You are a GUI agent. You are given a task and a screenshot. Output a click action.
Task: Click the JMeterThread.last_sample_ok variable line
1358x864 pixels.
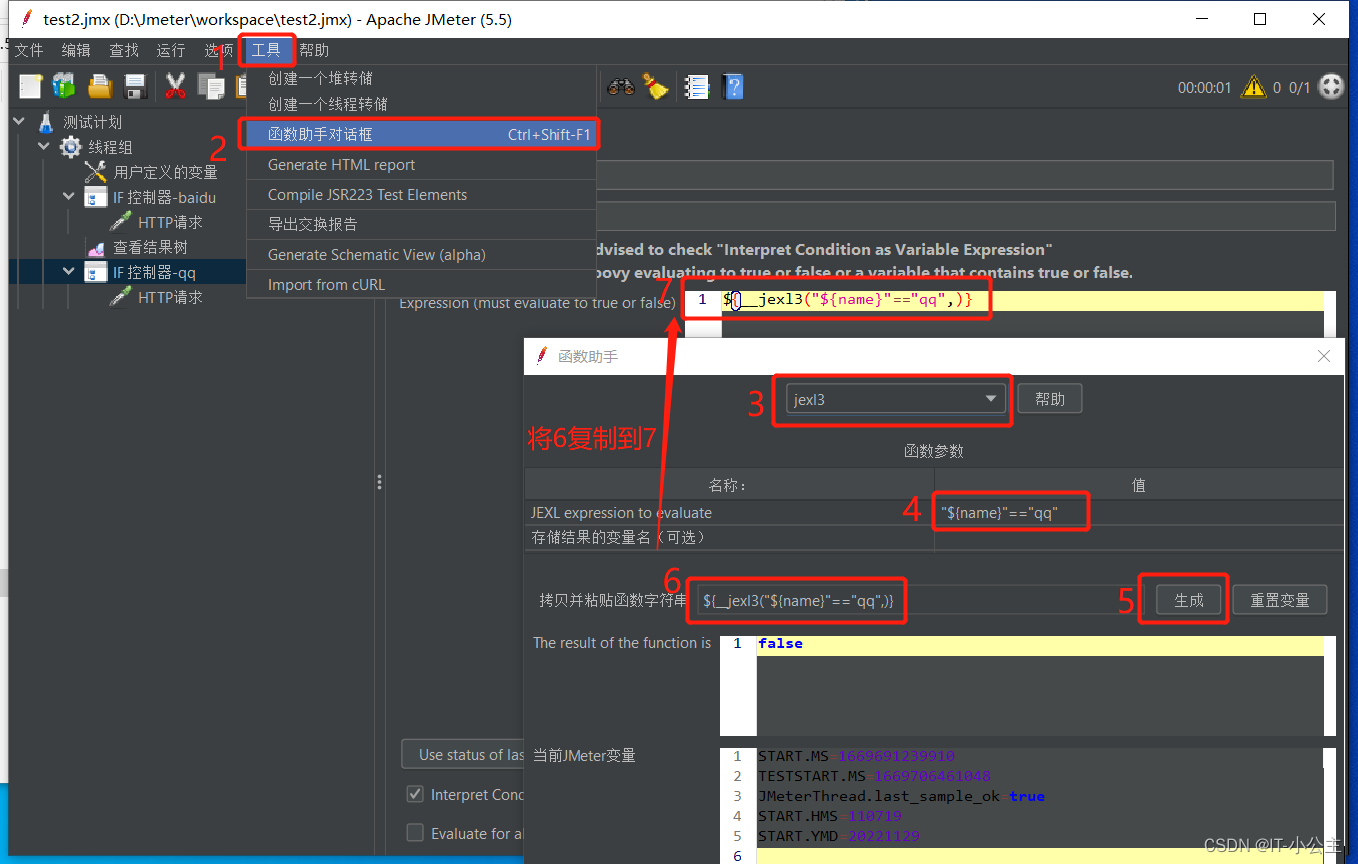coord(901,796)
